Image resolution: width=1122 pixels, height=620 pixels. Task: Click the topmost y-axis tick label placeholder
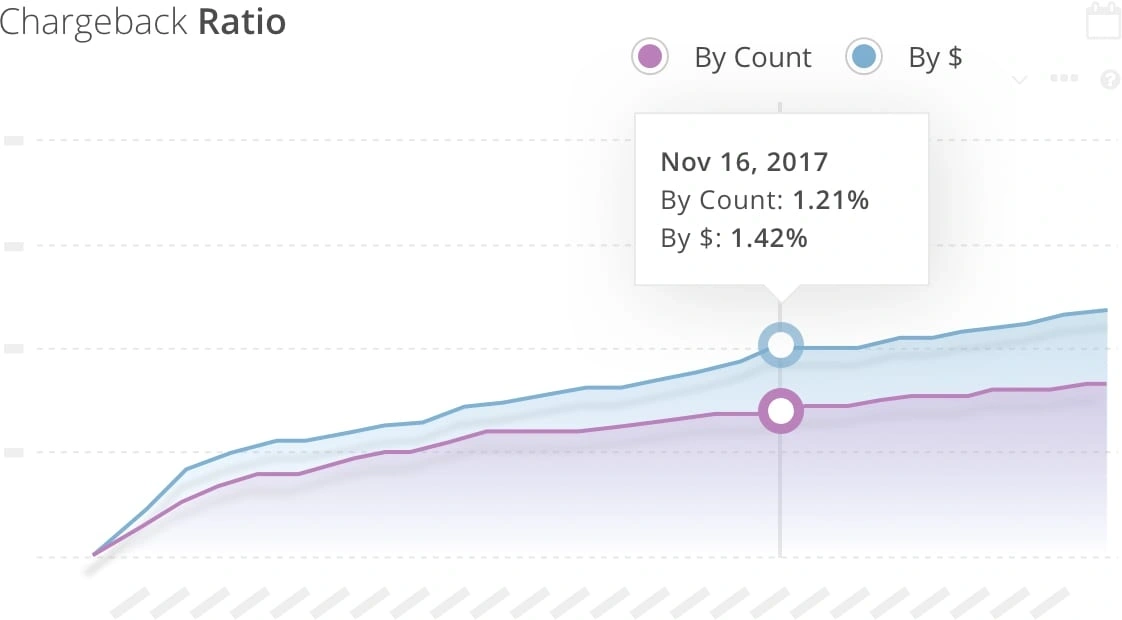14,140
